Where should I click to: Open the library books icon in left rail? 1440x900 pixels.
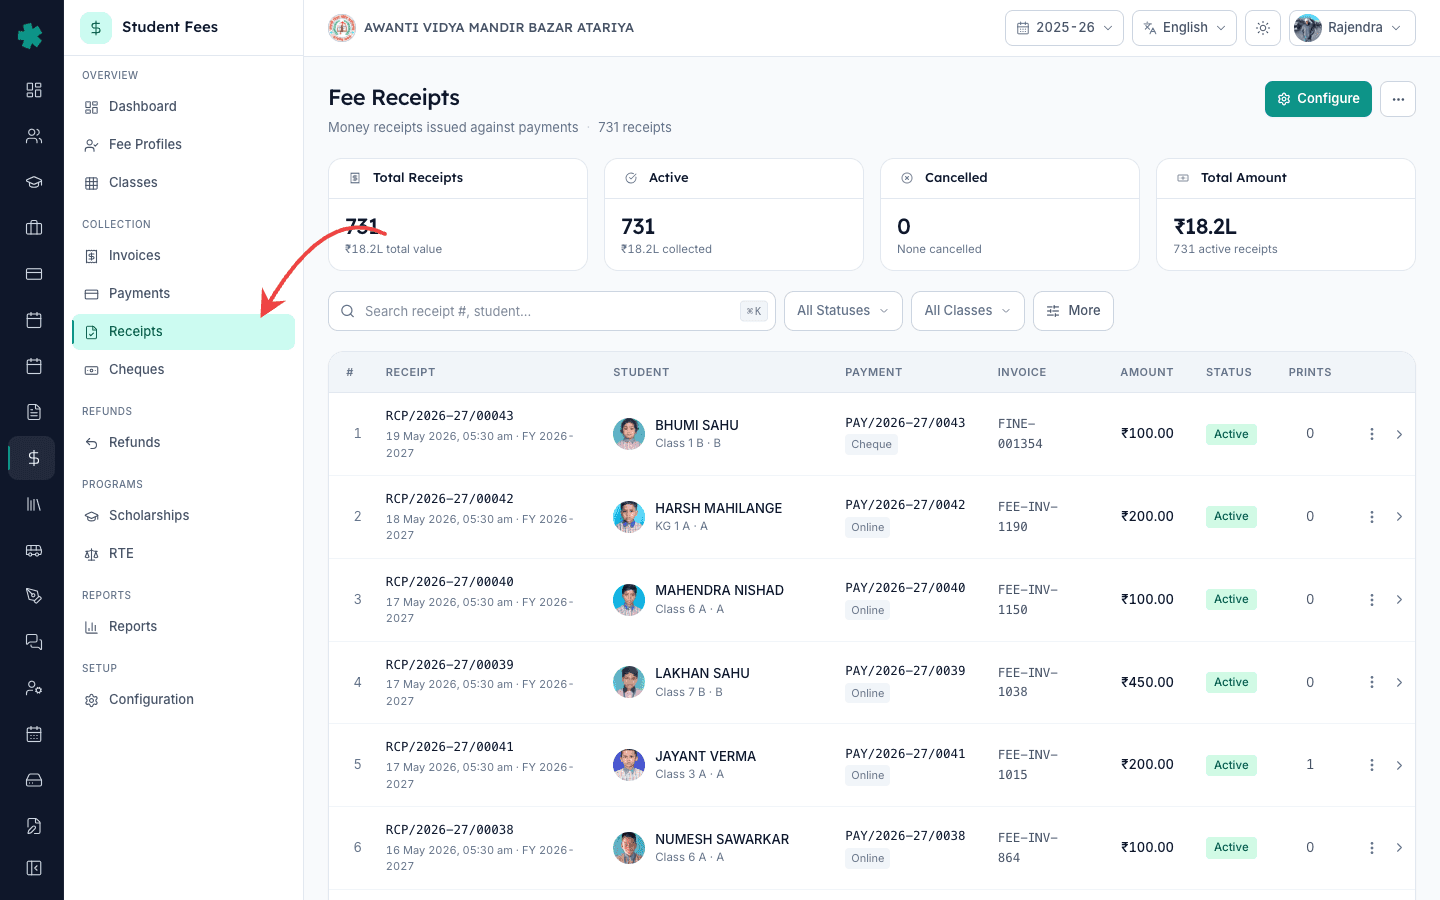pyautogui.click(x=34, y=504)
